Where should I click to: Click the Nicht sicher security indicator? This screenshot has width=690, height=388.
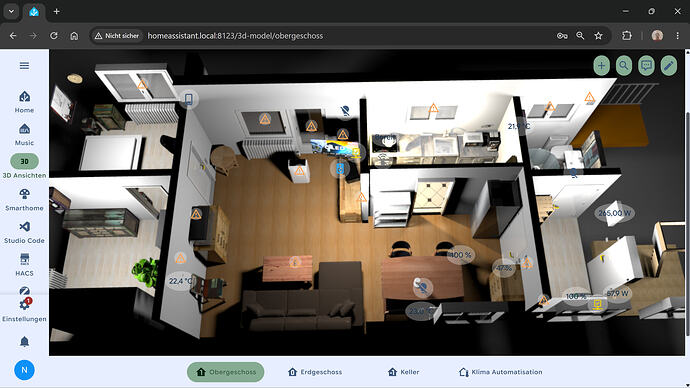tap(117, 36)
